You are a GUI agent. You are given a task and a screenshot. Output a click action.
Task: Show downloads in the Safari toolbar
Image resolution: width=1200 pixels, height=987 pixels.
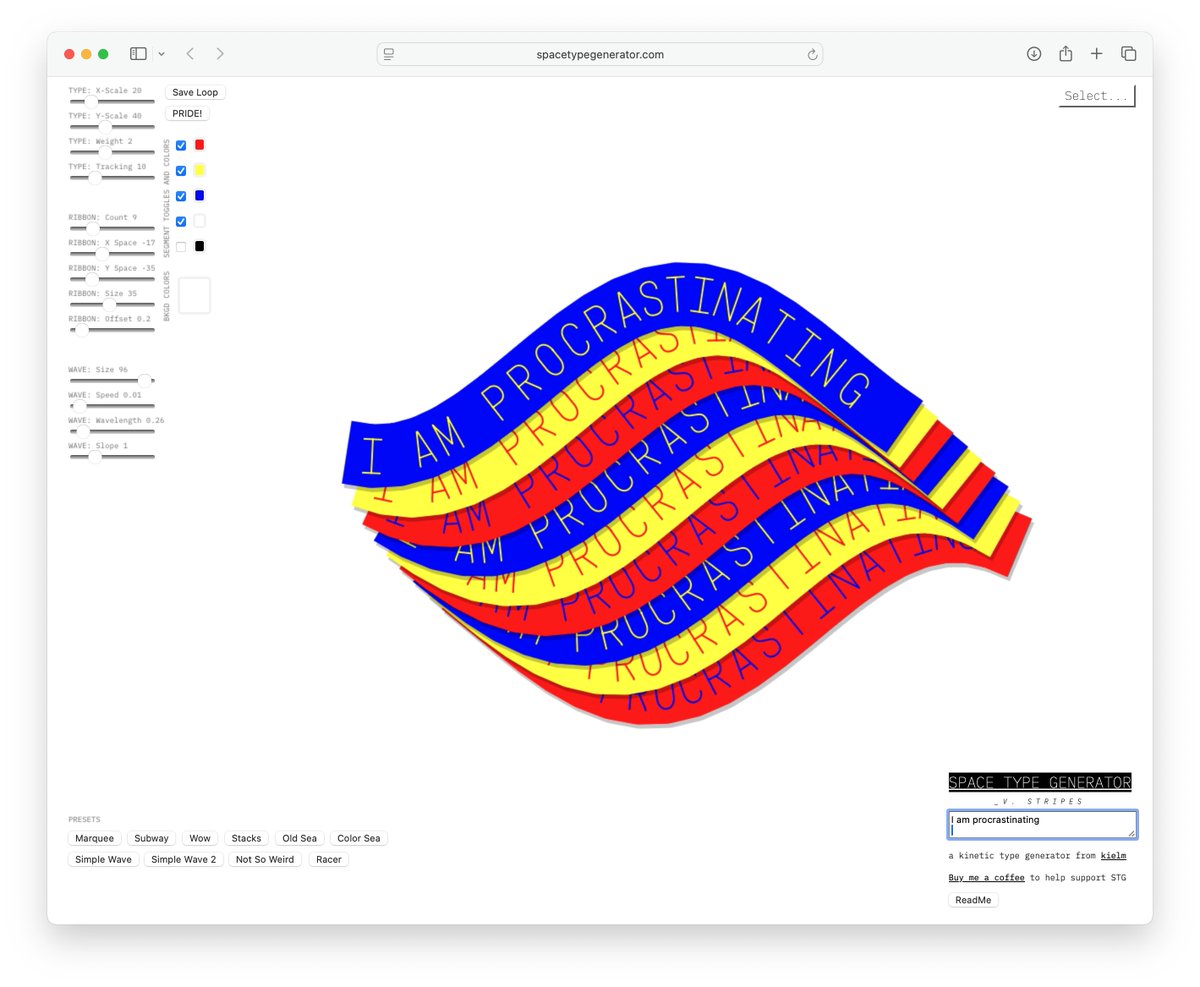(x=1034, y=54)
